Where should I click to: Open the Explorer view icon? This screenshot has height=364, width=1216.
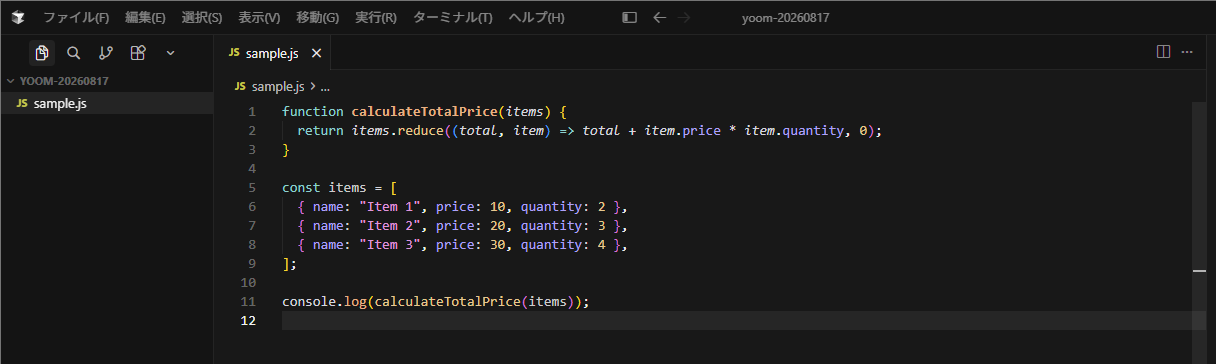click(41, 53)
